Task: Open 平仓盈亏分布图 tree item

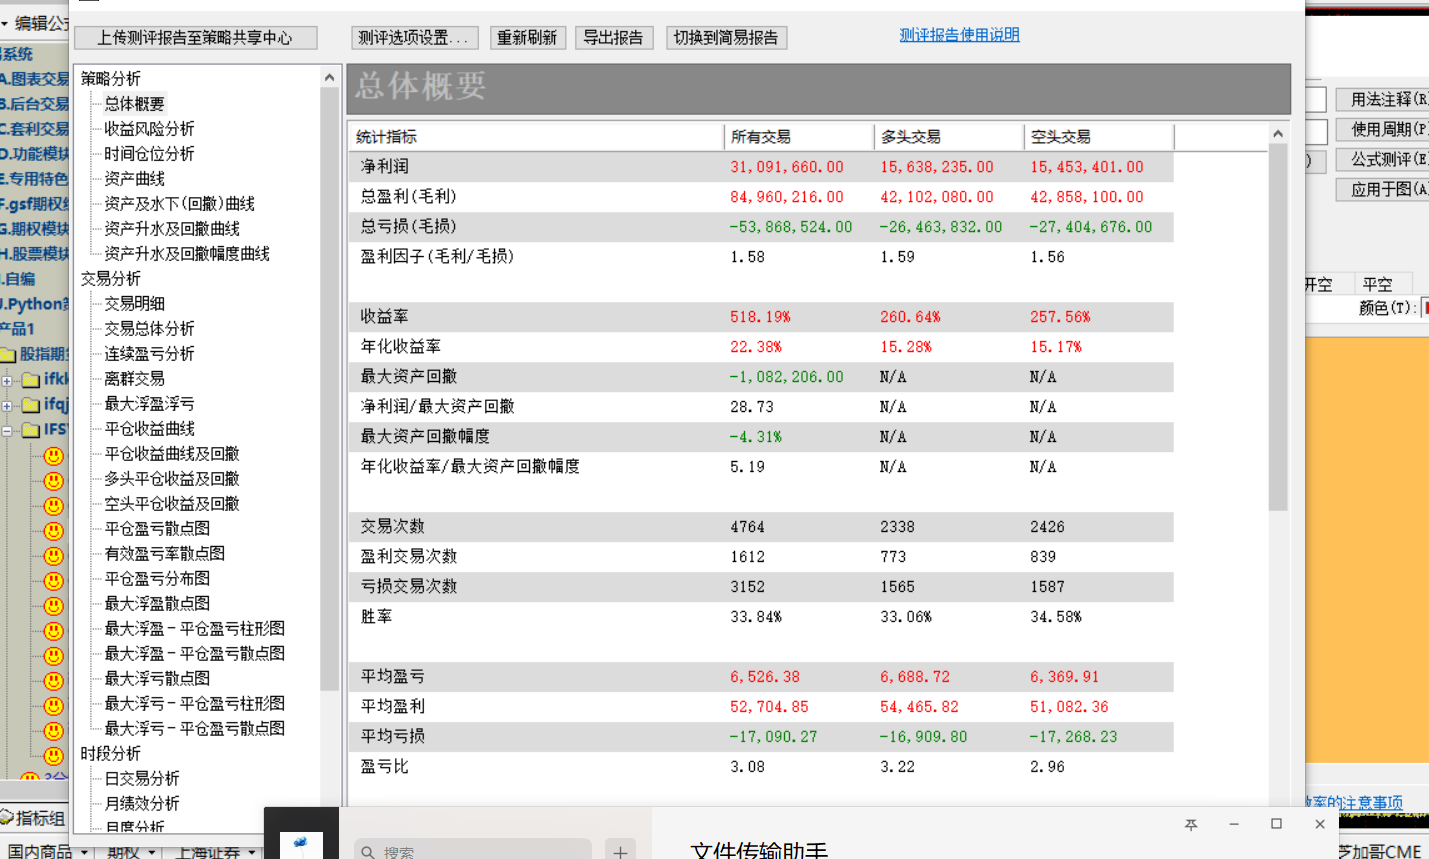Action: click(x=157, y=579)
